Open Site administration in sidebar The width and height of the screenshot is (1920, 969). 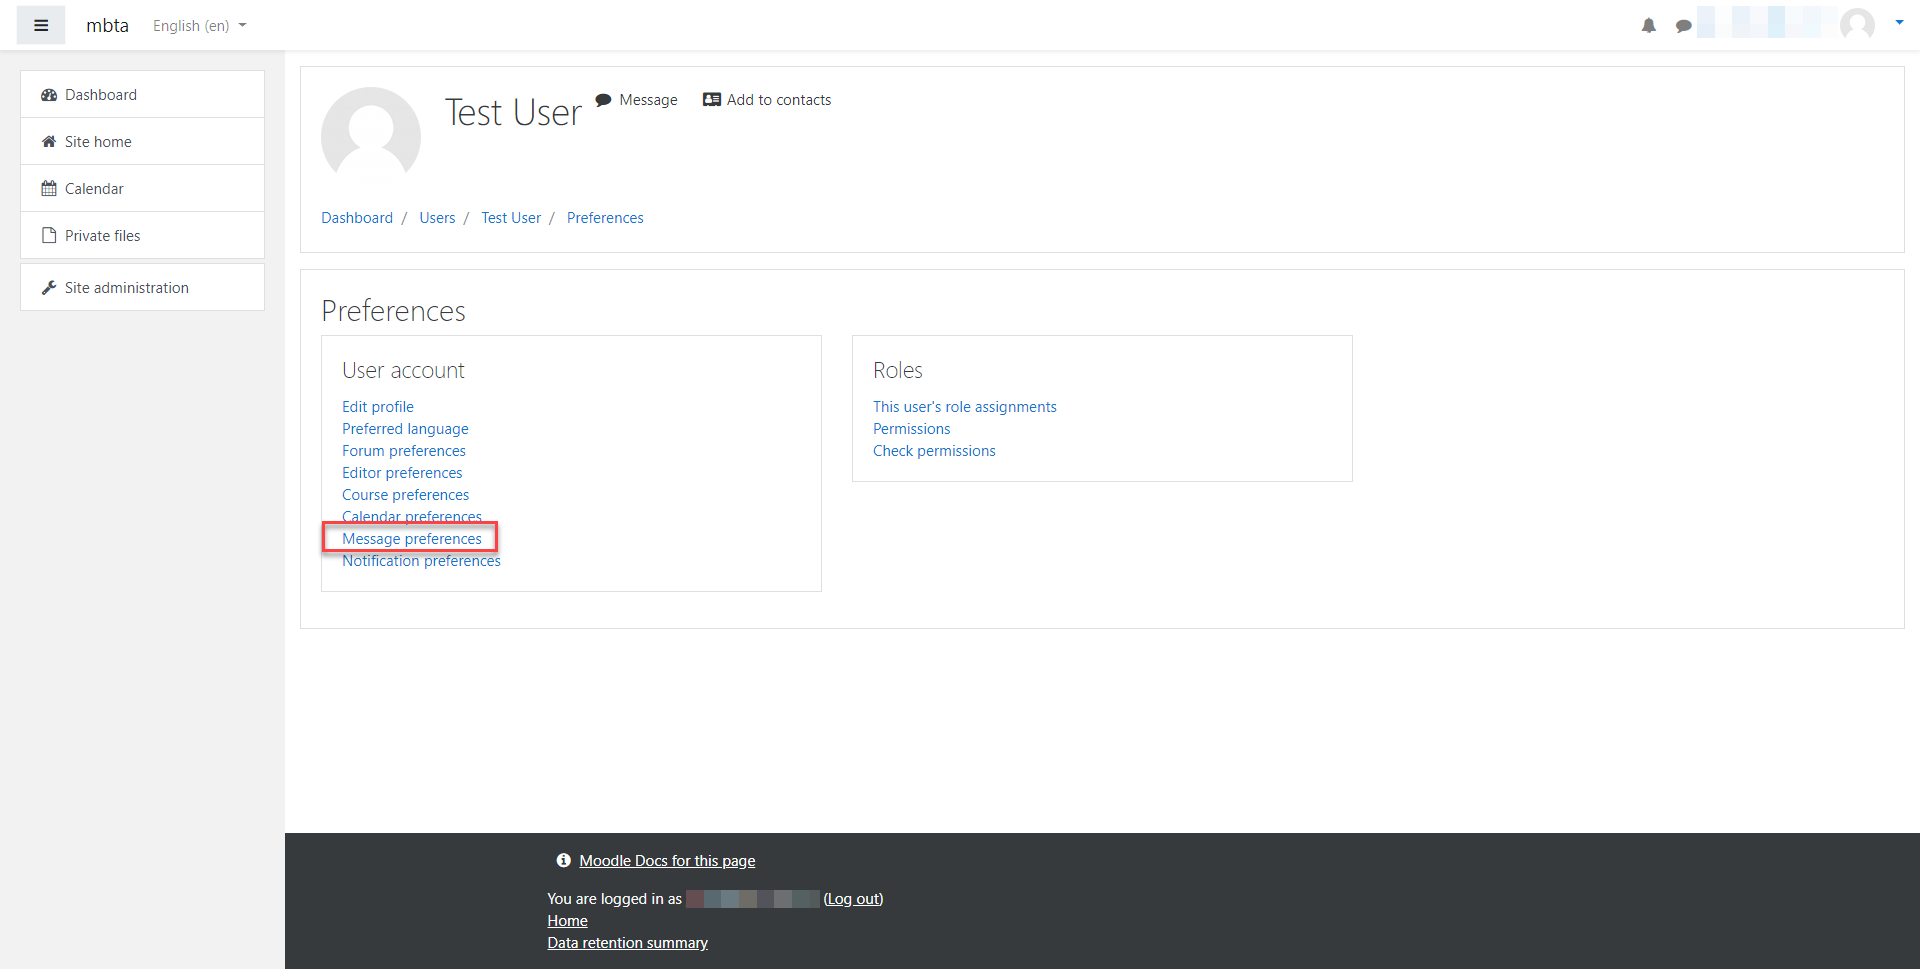pyautogui.click(x=142, y=287)
